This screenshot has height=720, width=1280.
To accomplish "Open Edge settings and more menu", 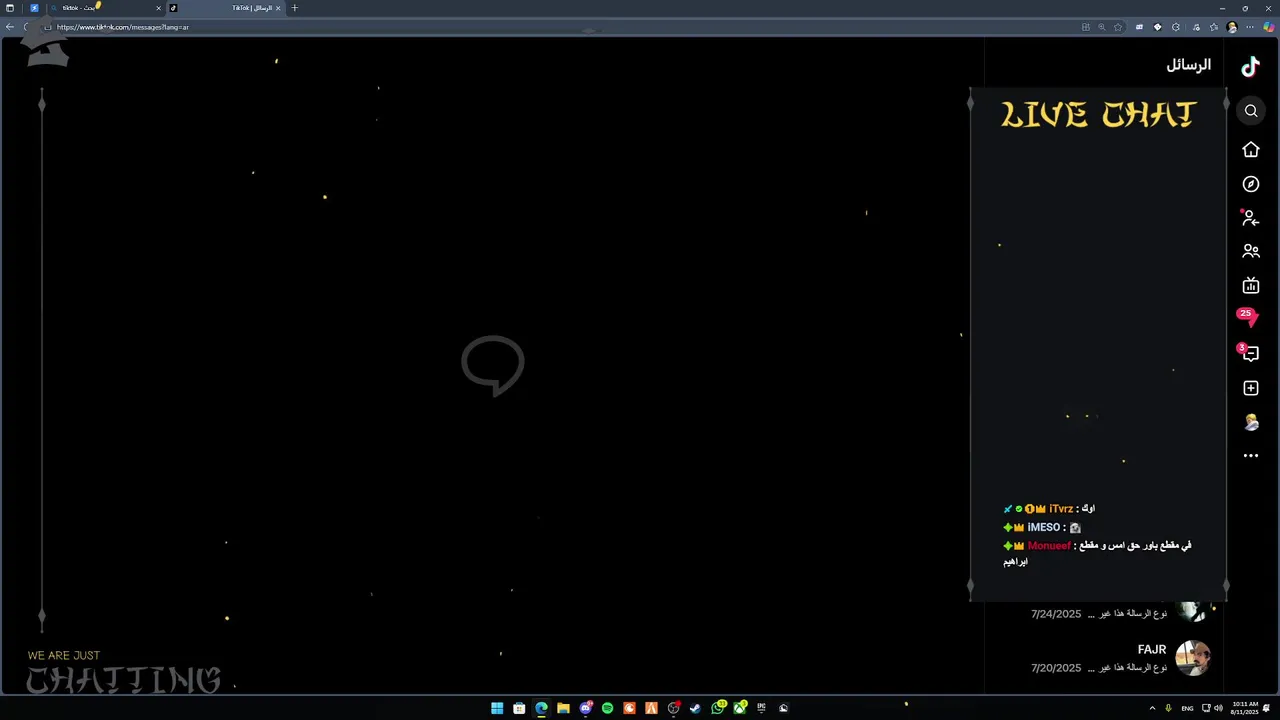I will (x=1250, y=27).
